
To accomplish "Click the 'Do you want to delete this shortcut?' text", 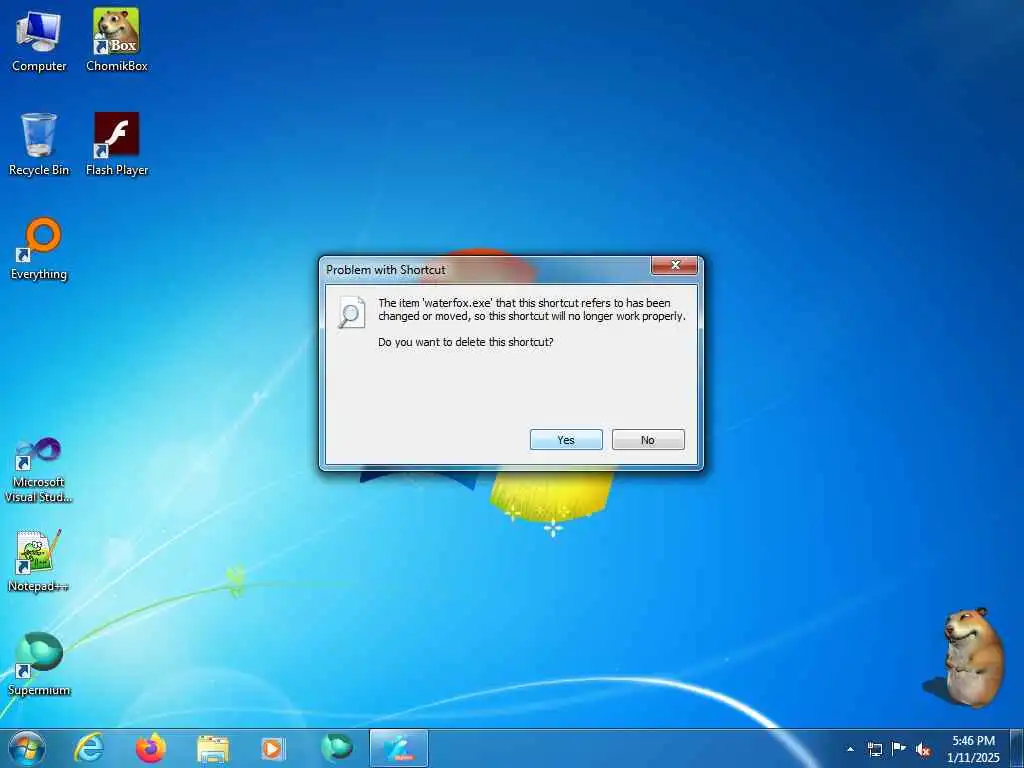I will pos(466,342).
